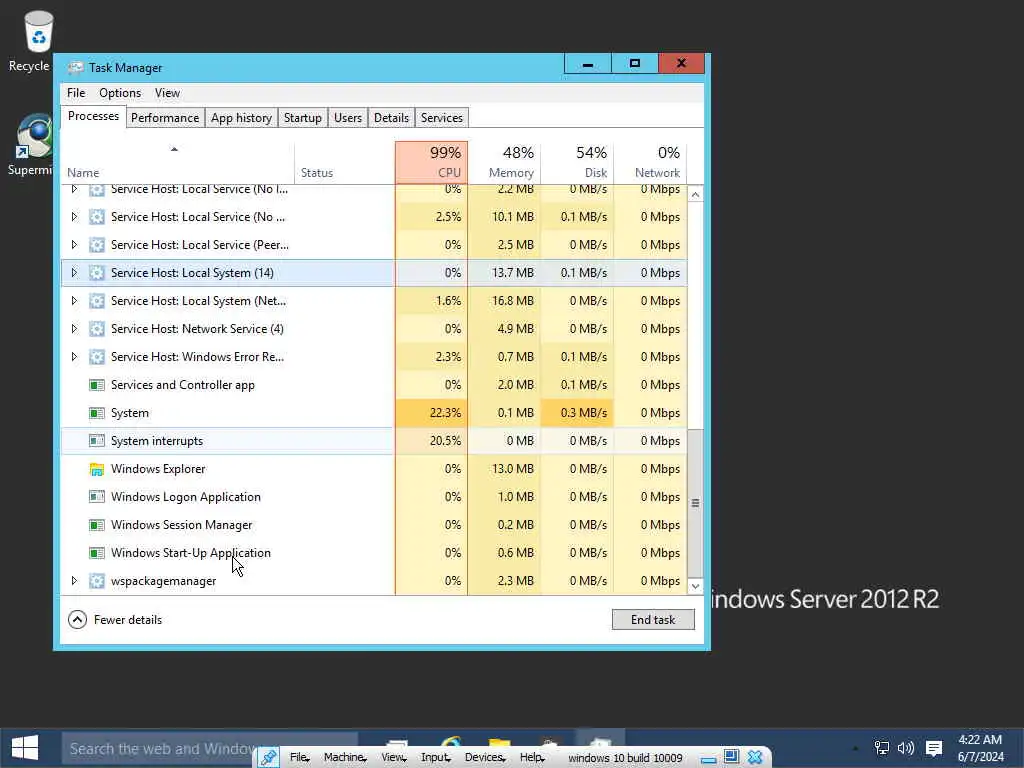Open the Windows Start menu
This screenshot has height=768, width=1024.
click(25, 748)
